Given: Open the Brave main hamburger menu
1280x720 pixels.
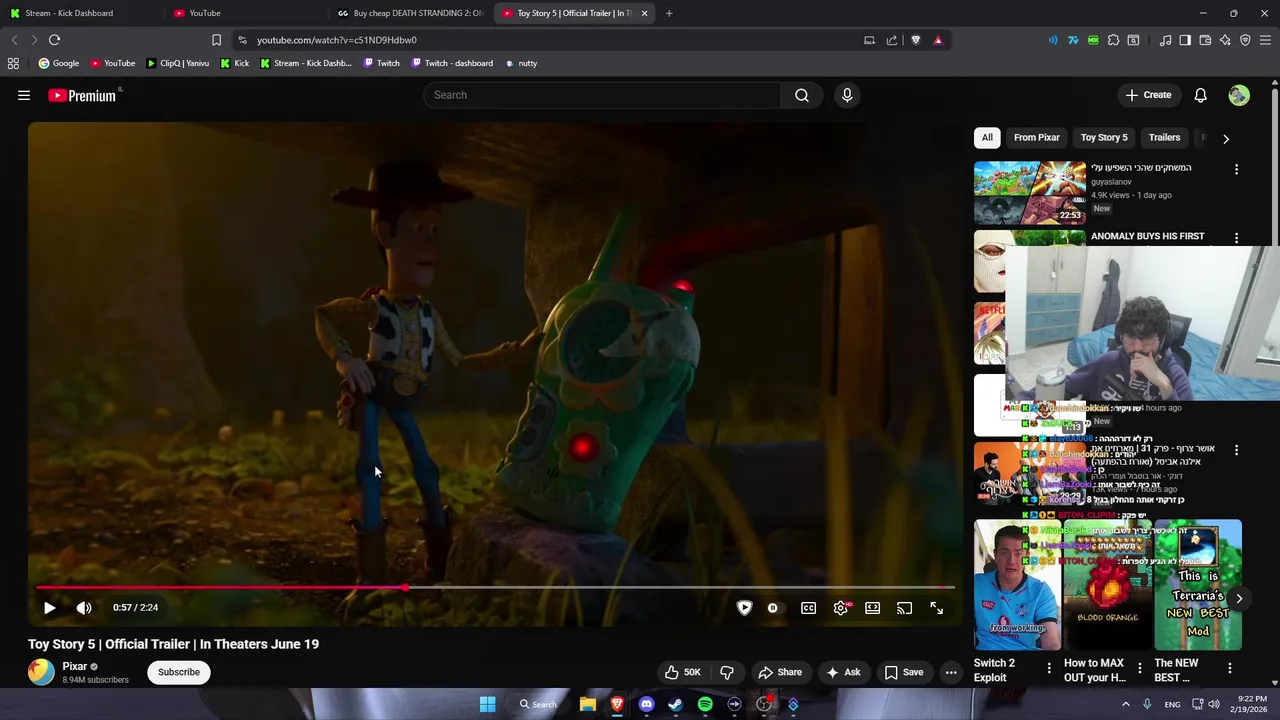Looking at the screenshot, I should (1265, 40).
